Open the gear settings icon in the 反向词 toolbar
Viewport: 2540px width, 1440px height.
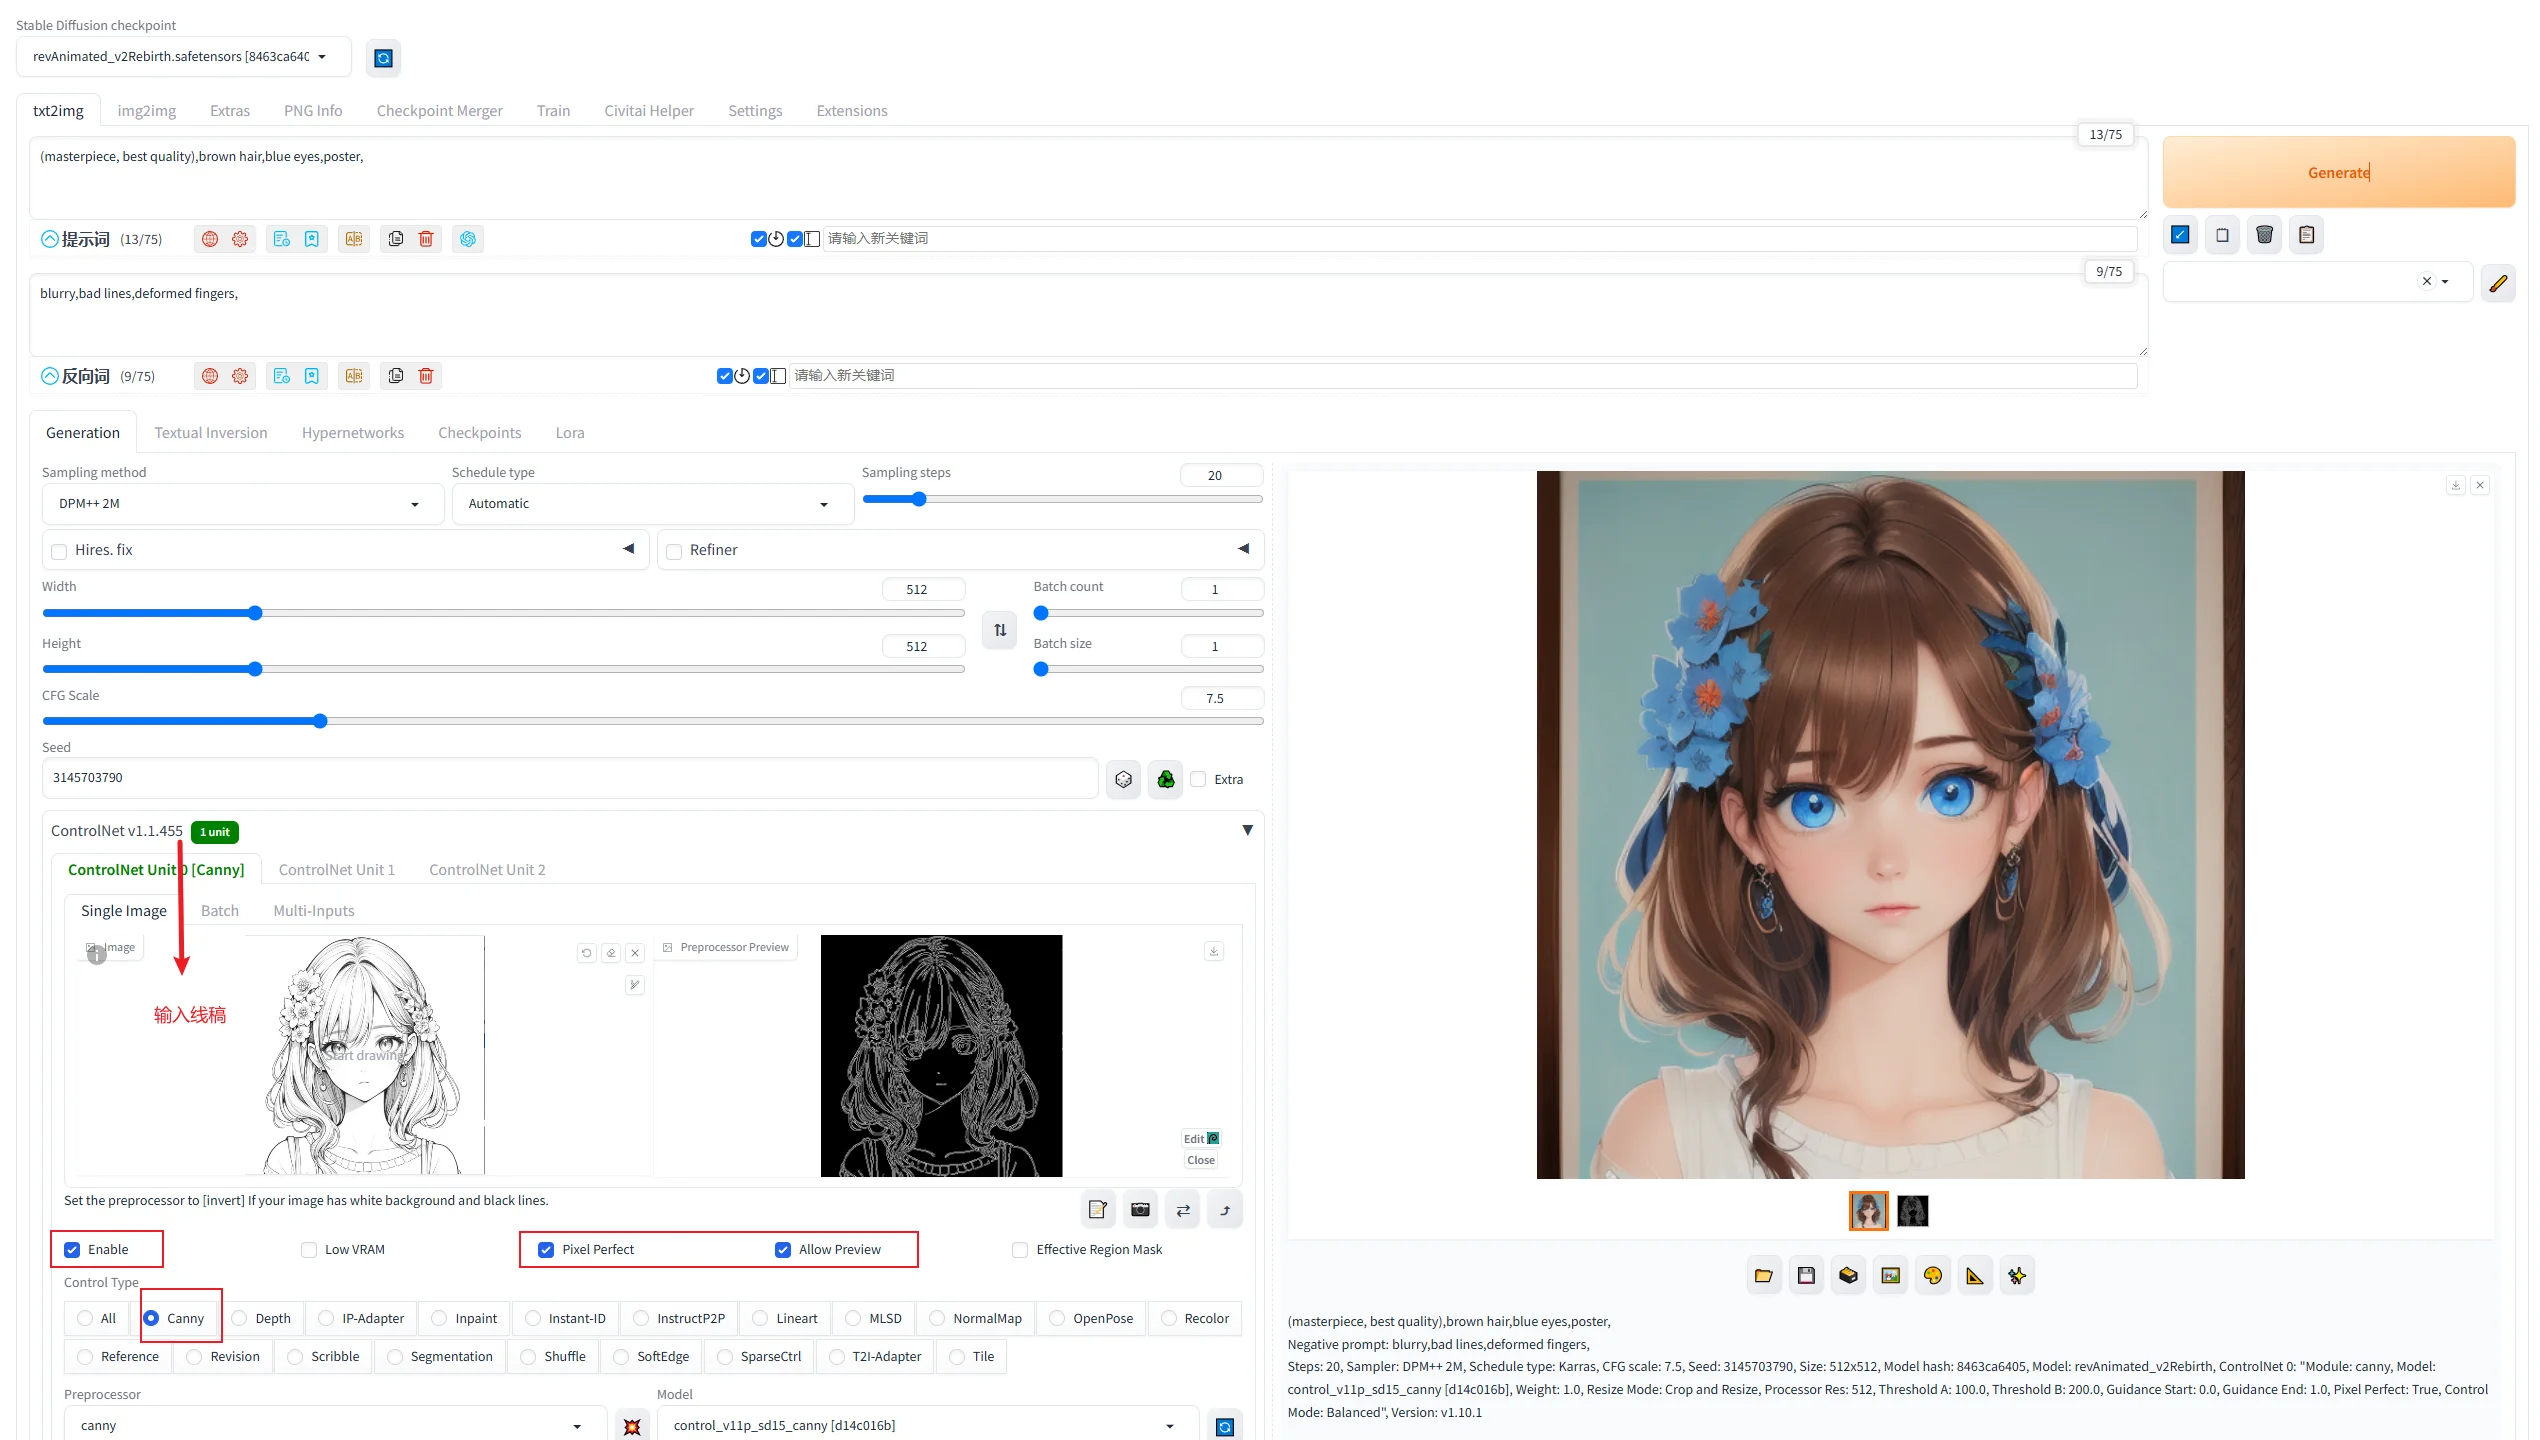(x=240, y=376)
